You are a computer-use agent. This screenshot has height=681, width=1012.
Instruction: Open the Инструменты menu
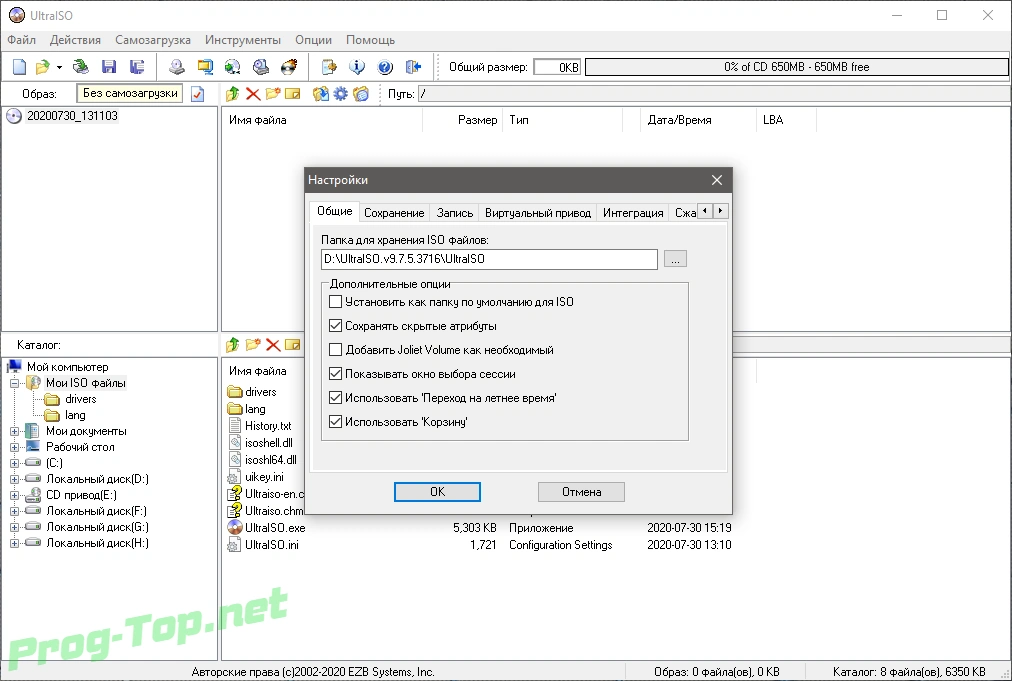(x=243, y=40)
